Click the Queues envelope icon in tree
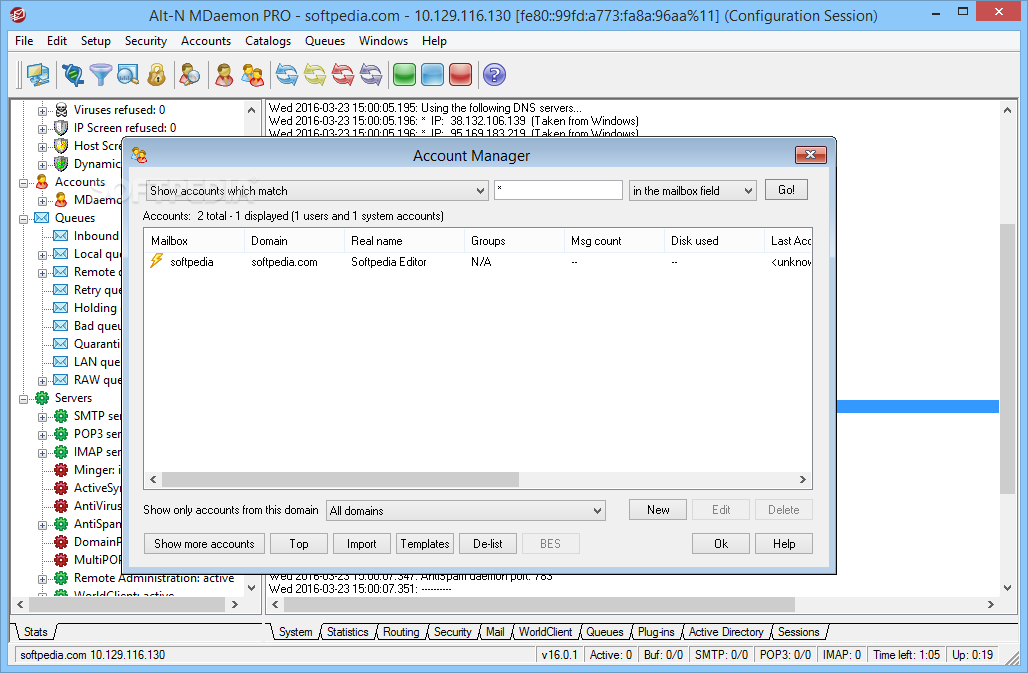 42,218
